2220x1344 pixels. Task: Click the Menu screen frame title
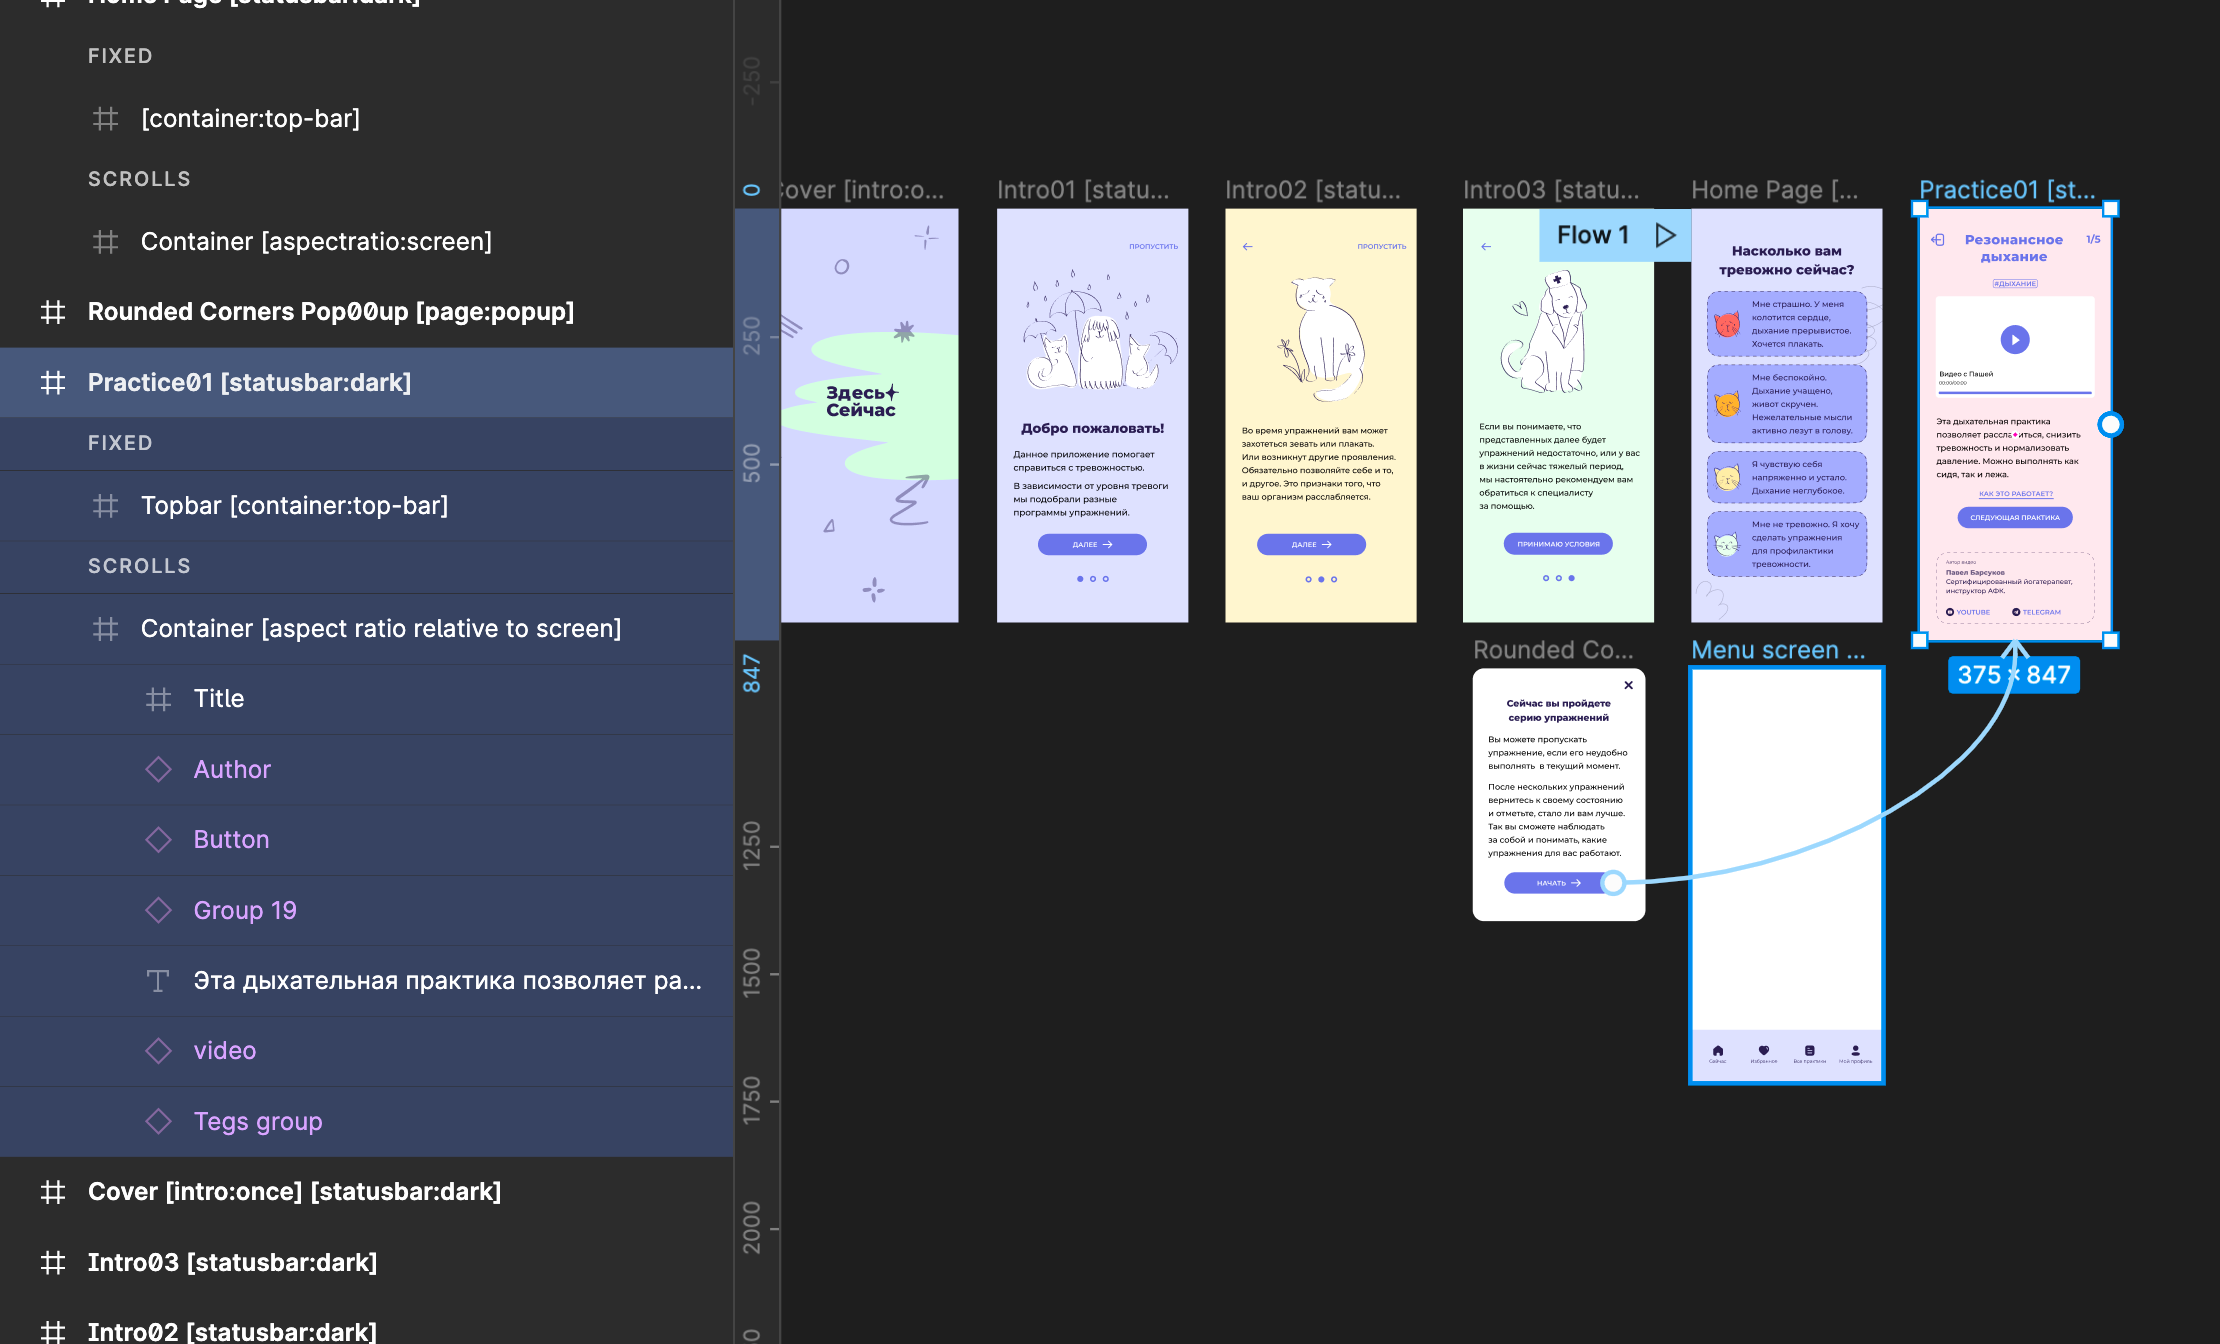1778,650
